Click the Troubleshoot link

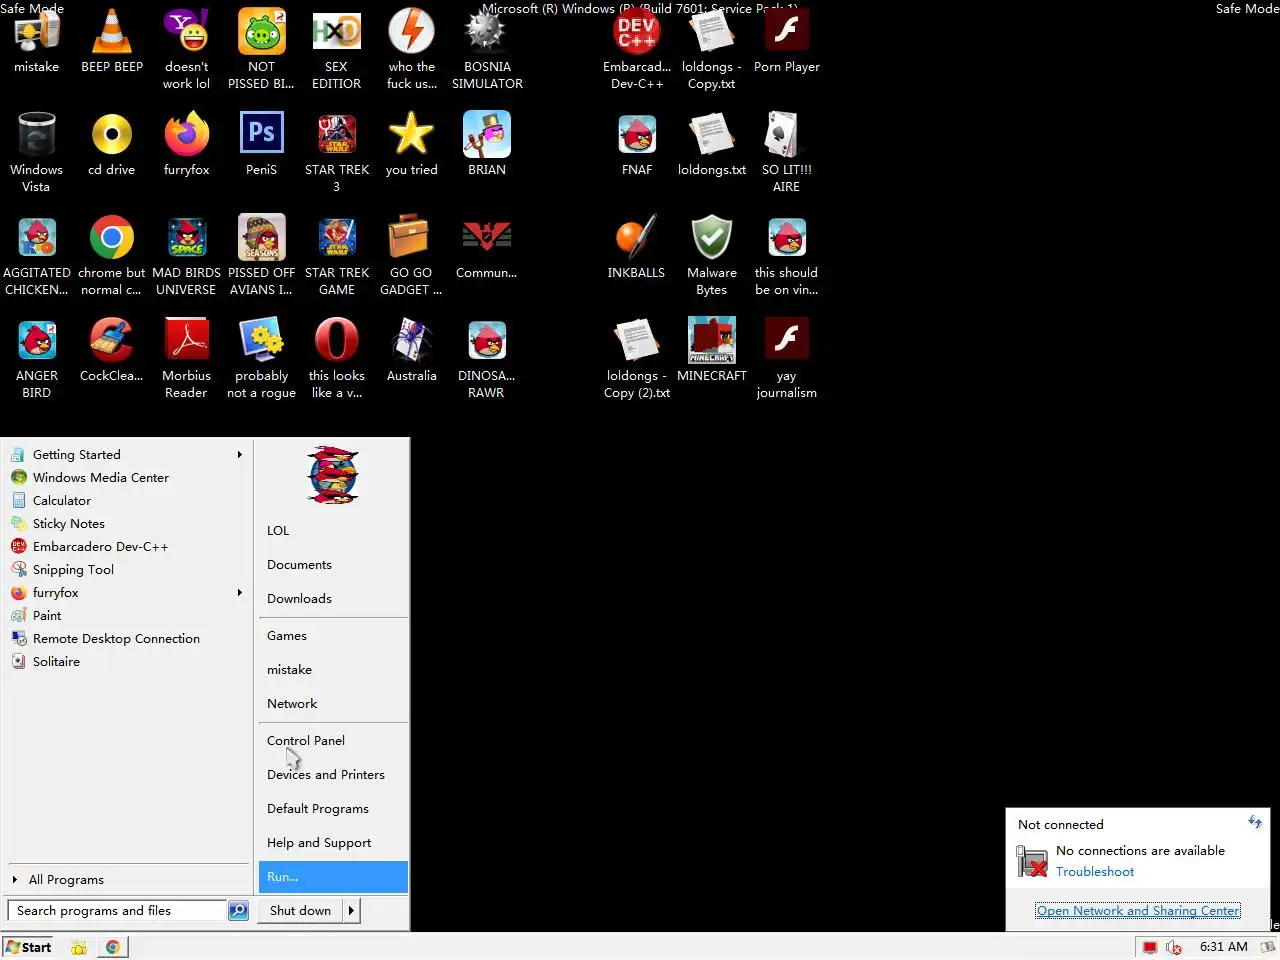(1095, 871)
